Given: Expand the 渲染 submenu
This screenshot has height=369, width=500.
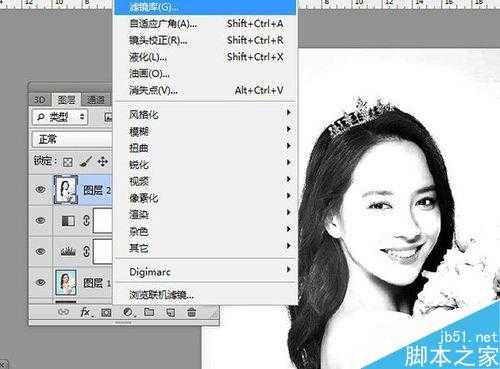Looking at the screenshot, I should (x=205, y=214).
